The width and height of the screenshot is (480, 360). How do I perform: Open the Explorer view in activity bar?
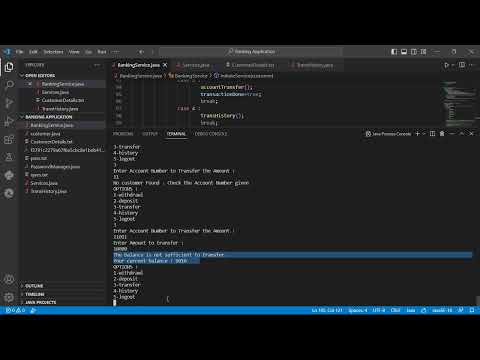[x=9, y=67]
